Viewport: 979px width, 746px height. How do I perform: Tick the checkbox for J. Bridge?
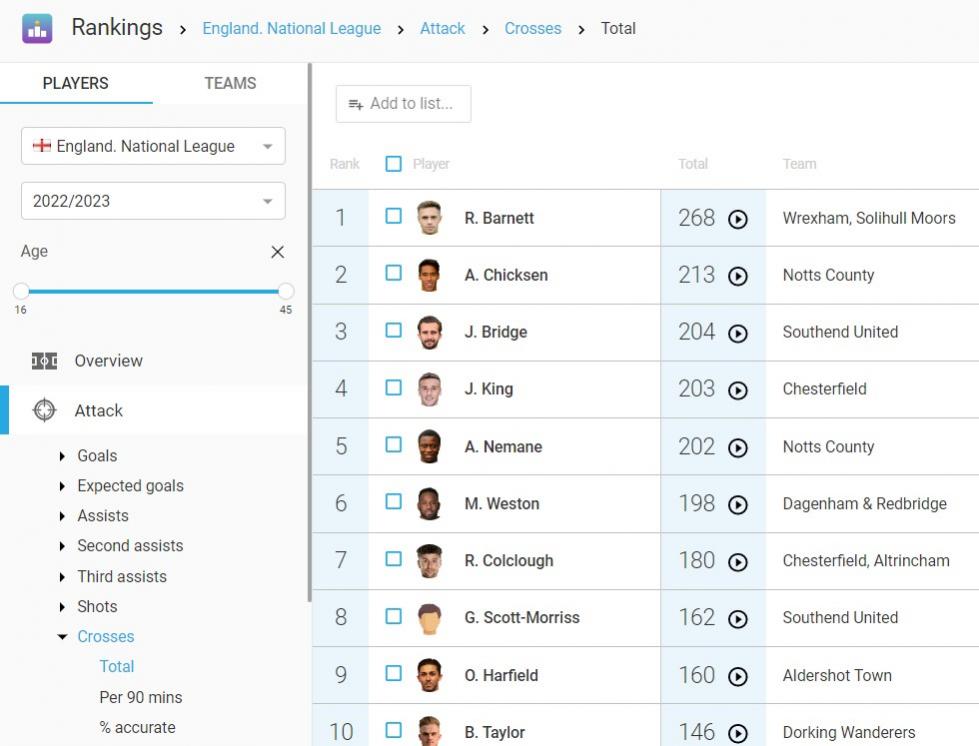[x=393, y=330]
